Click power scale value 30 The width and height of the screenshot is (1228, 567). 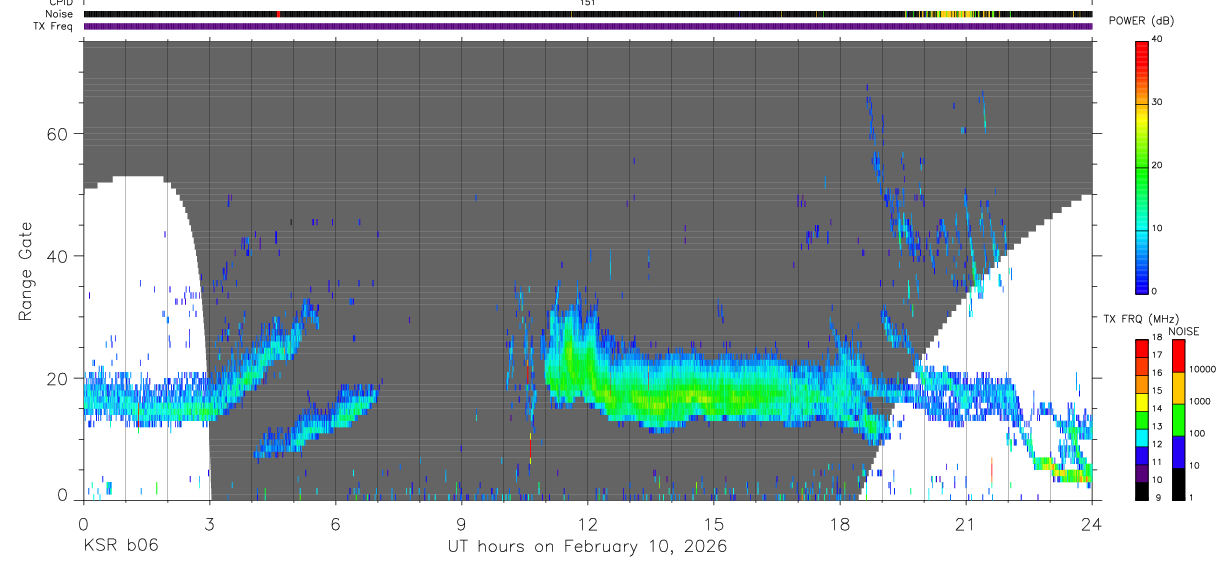(1157, 102)
